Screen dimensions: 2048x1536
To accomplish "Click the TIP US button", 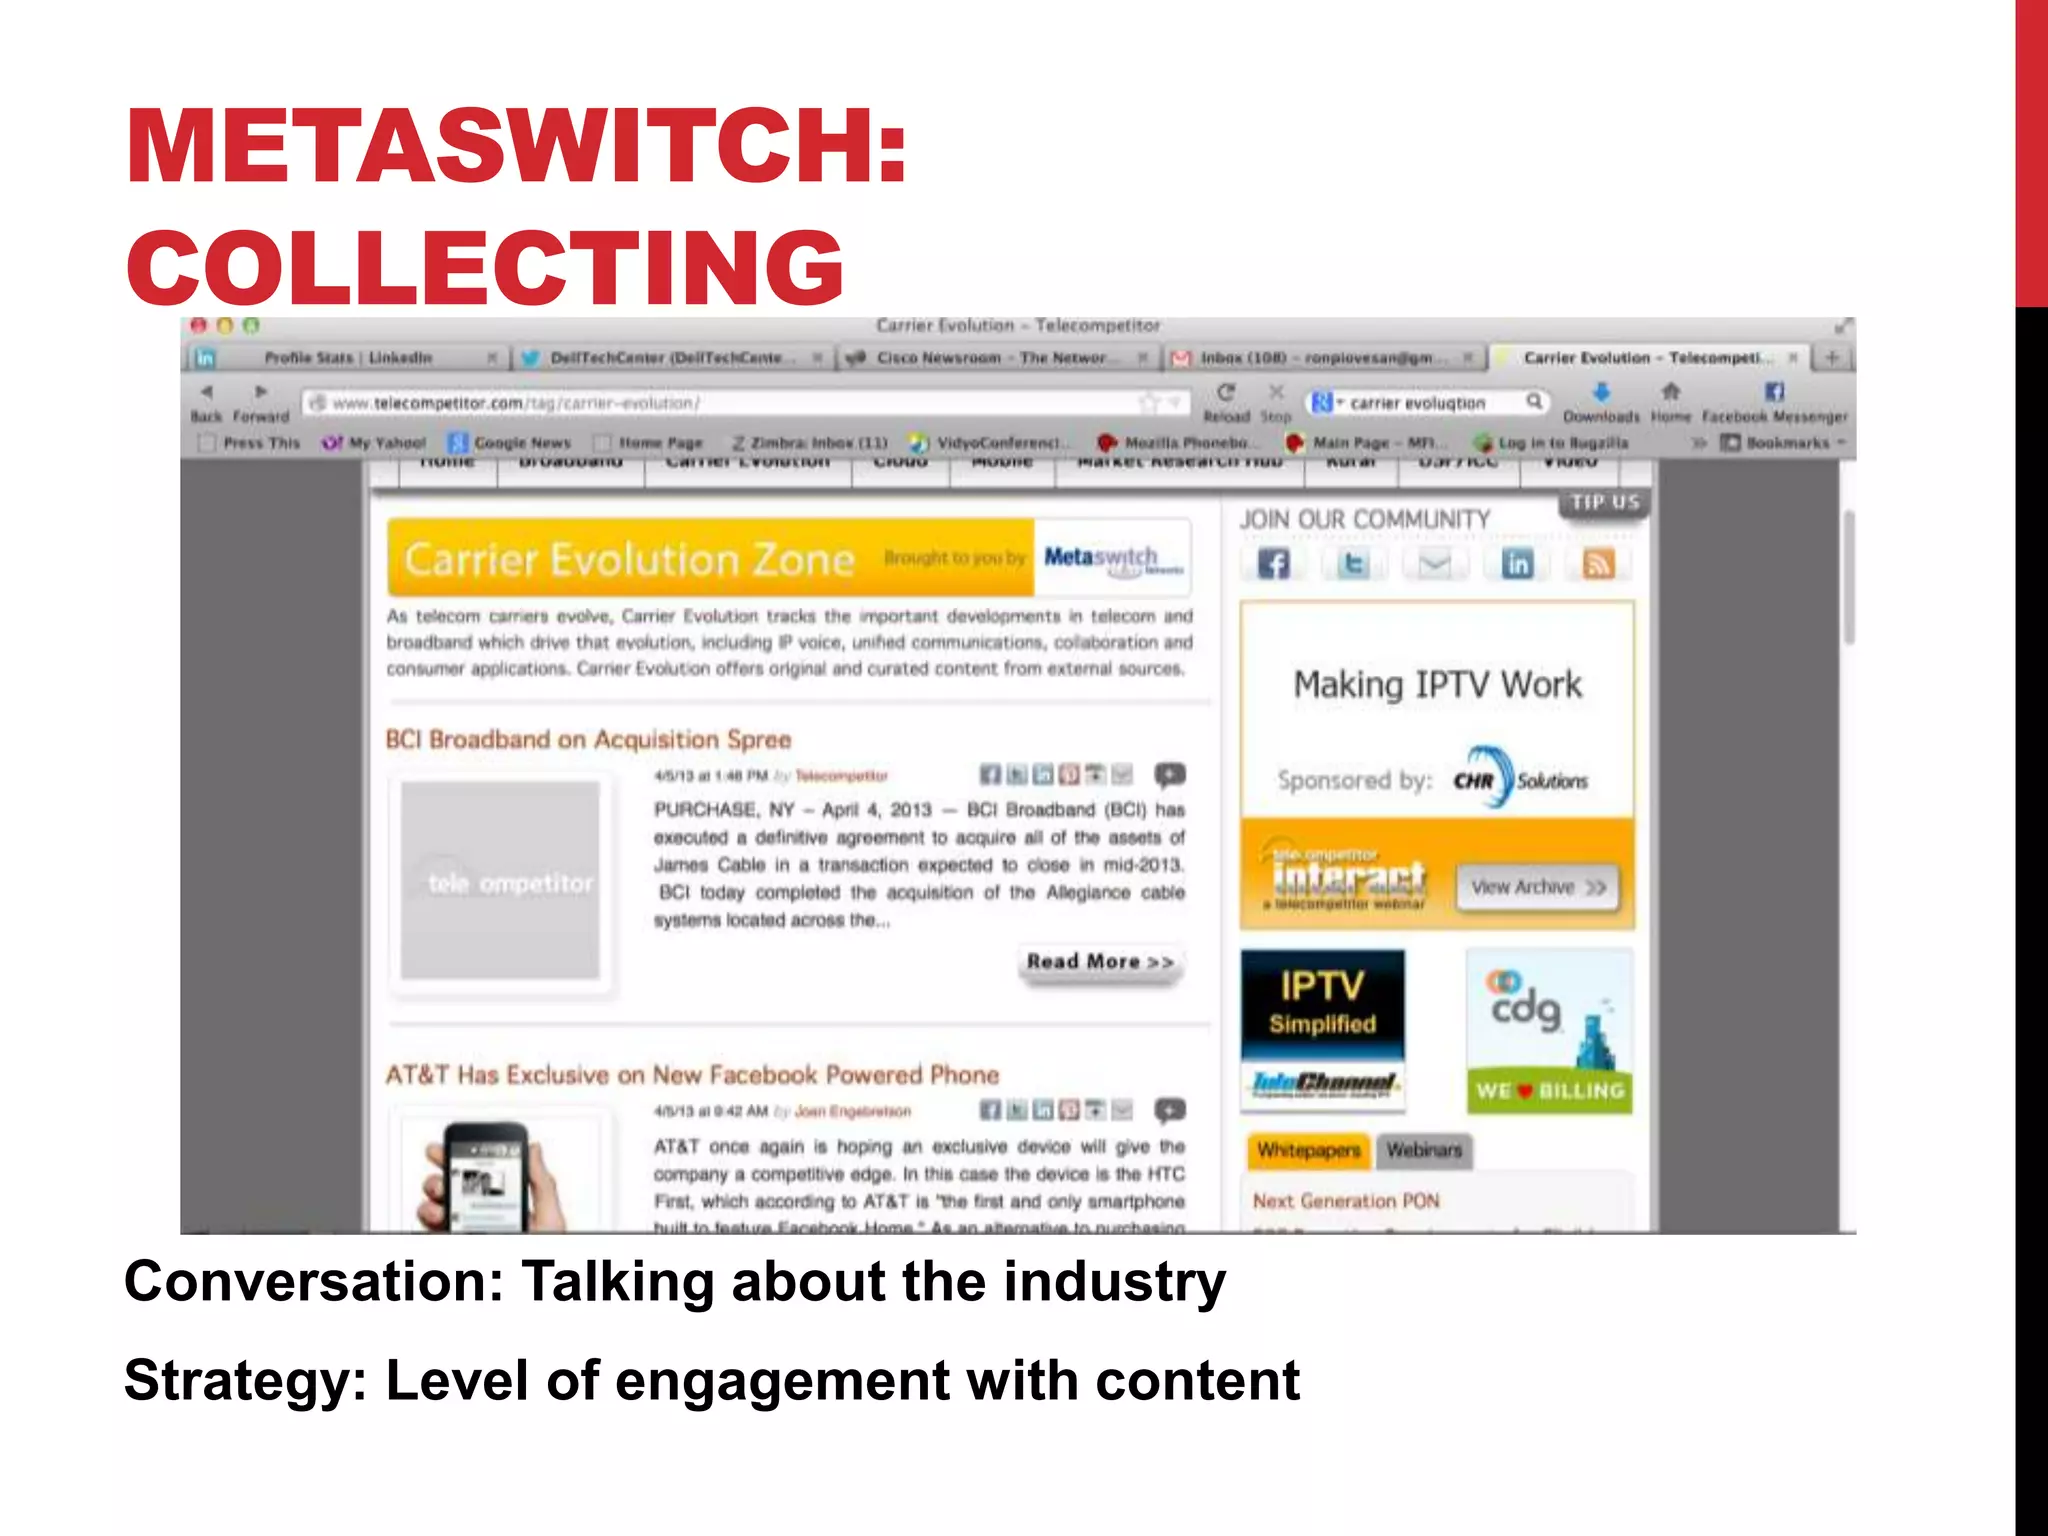I will (x=1604, y=502).
